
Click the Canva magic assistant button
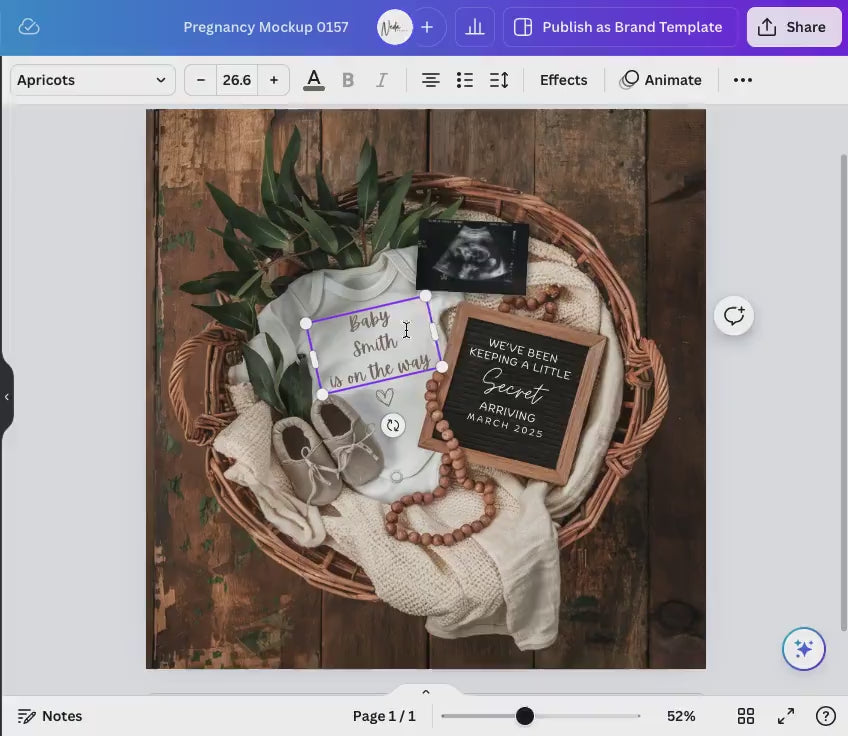[x=803, y=649]
